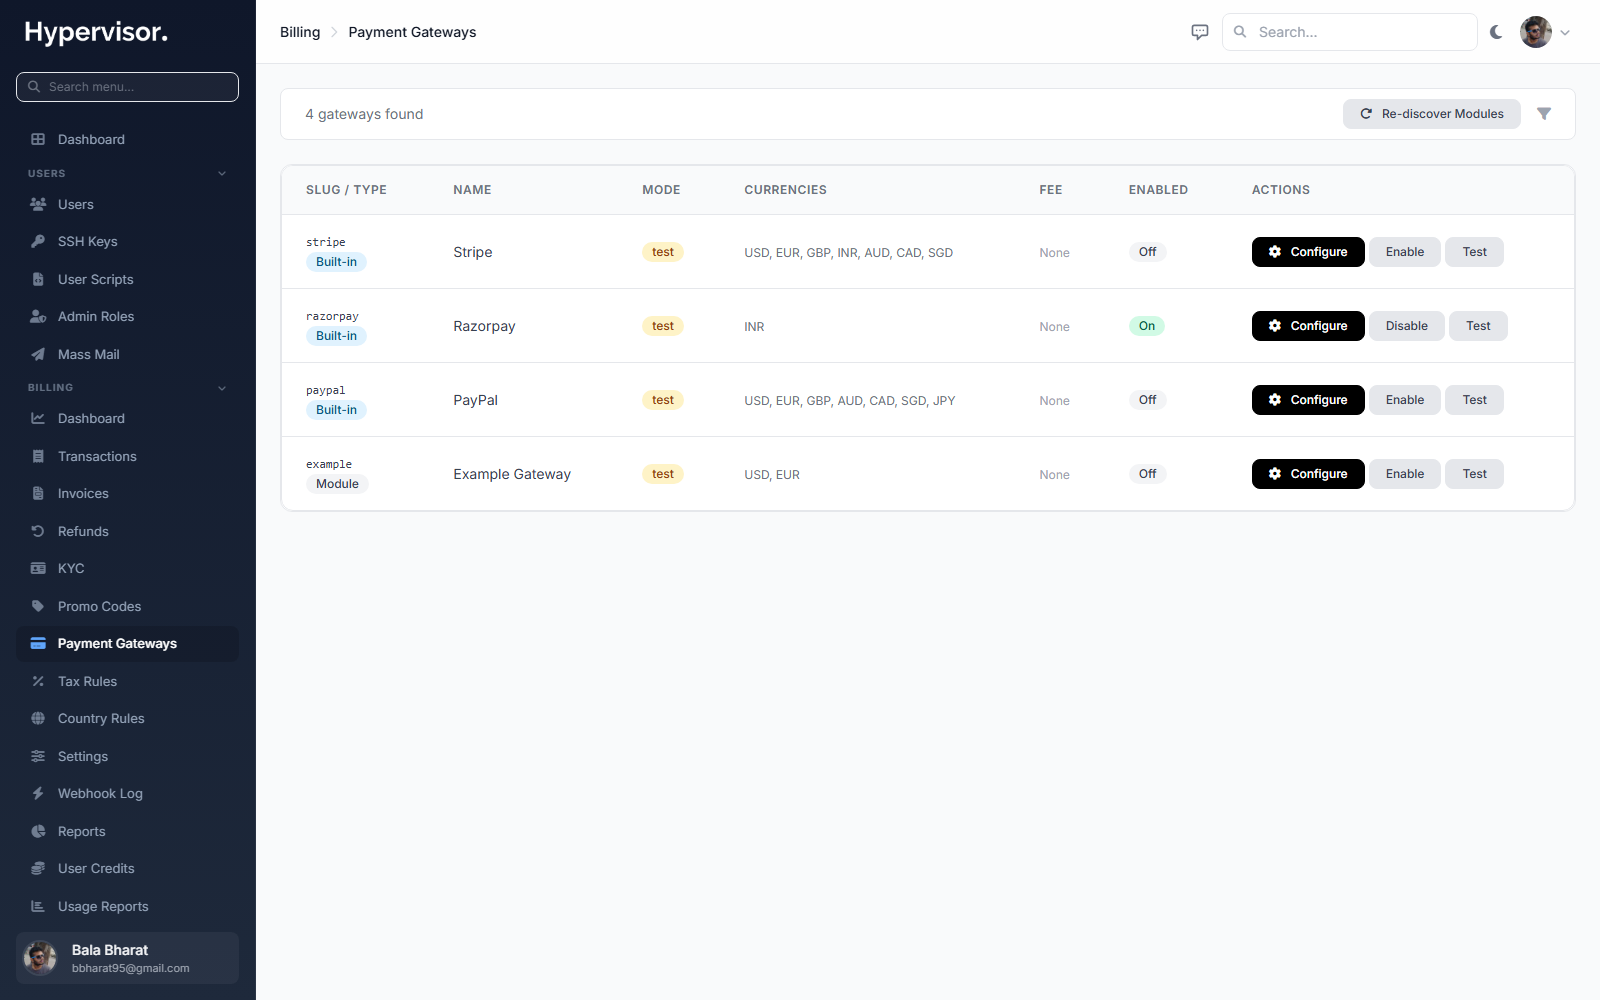
Task: Click the Country Rules globe icon
Action: [x=38, y=718]
